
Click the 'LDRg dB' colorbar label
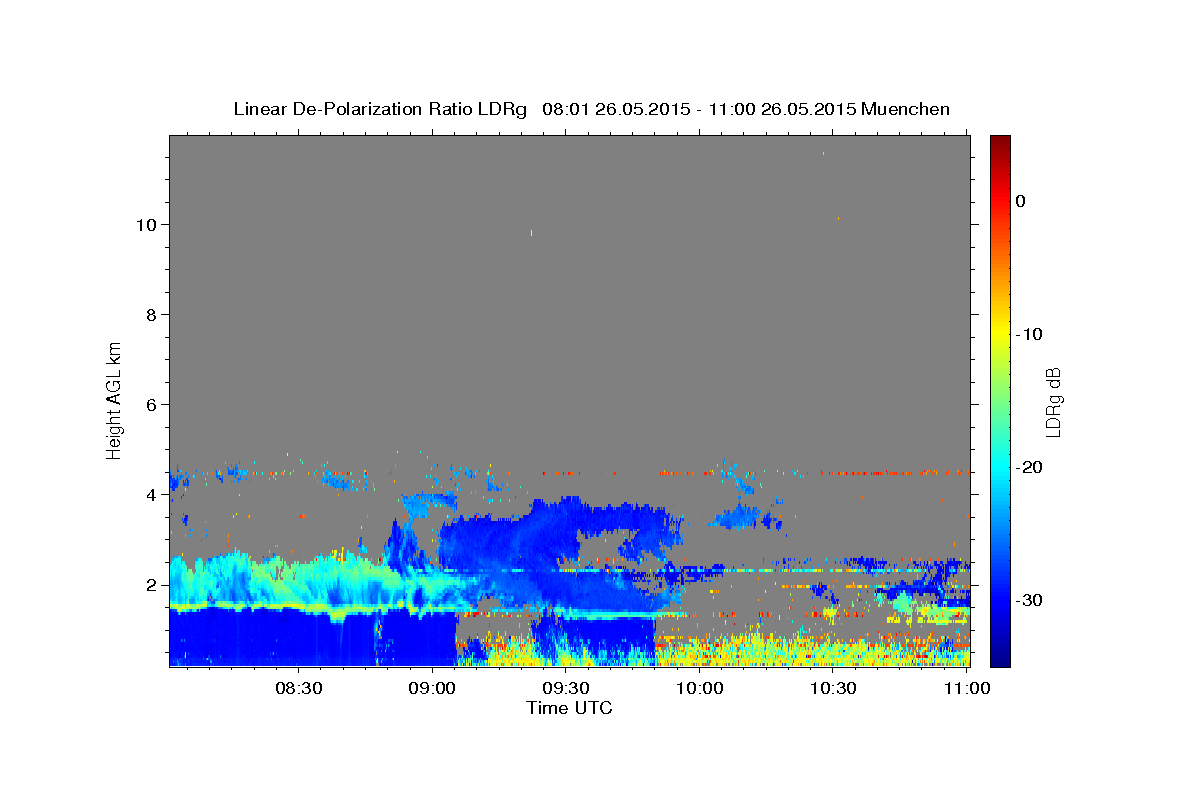coord(1052,402)
